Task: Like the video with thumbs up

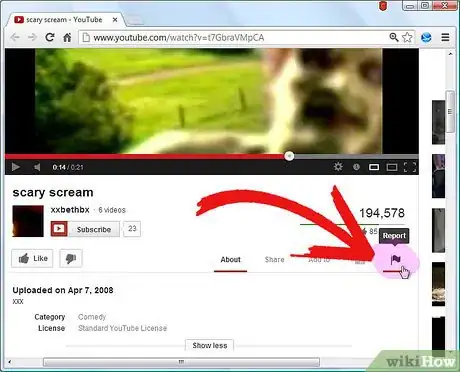Action: coord(32,258)
